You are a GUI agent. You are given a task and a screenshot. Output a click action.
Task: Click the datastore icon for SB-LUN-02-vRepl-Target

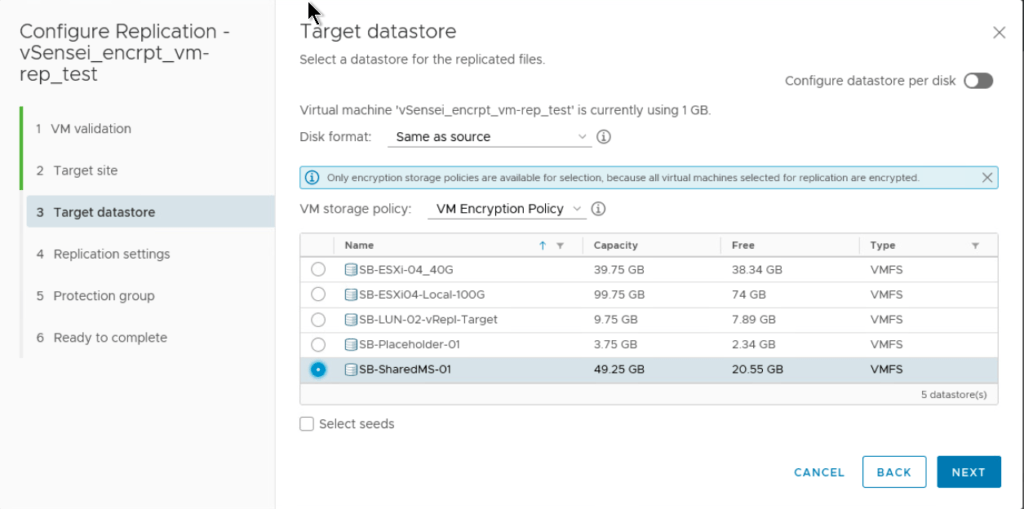(x=351, y=320)
